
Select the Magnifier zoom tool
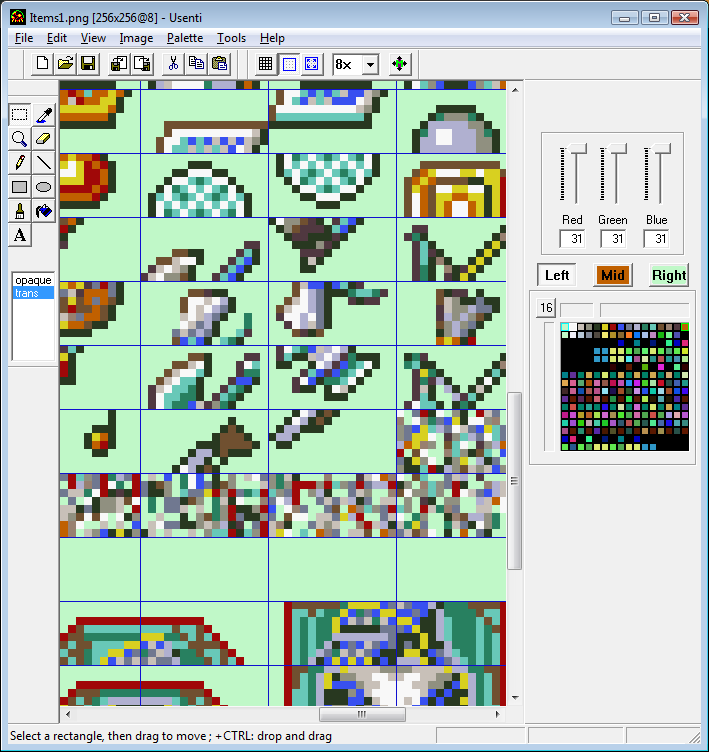click(x=20, y=139)
